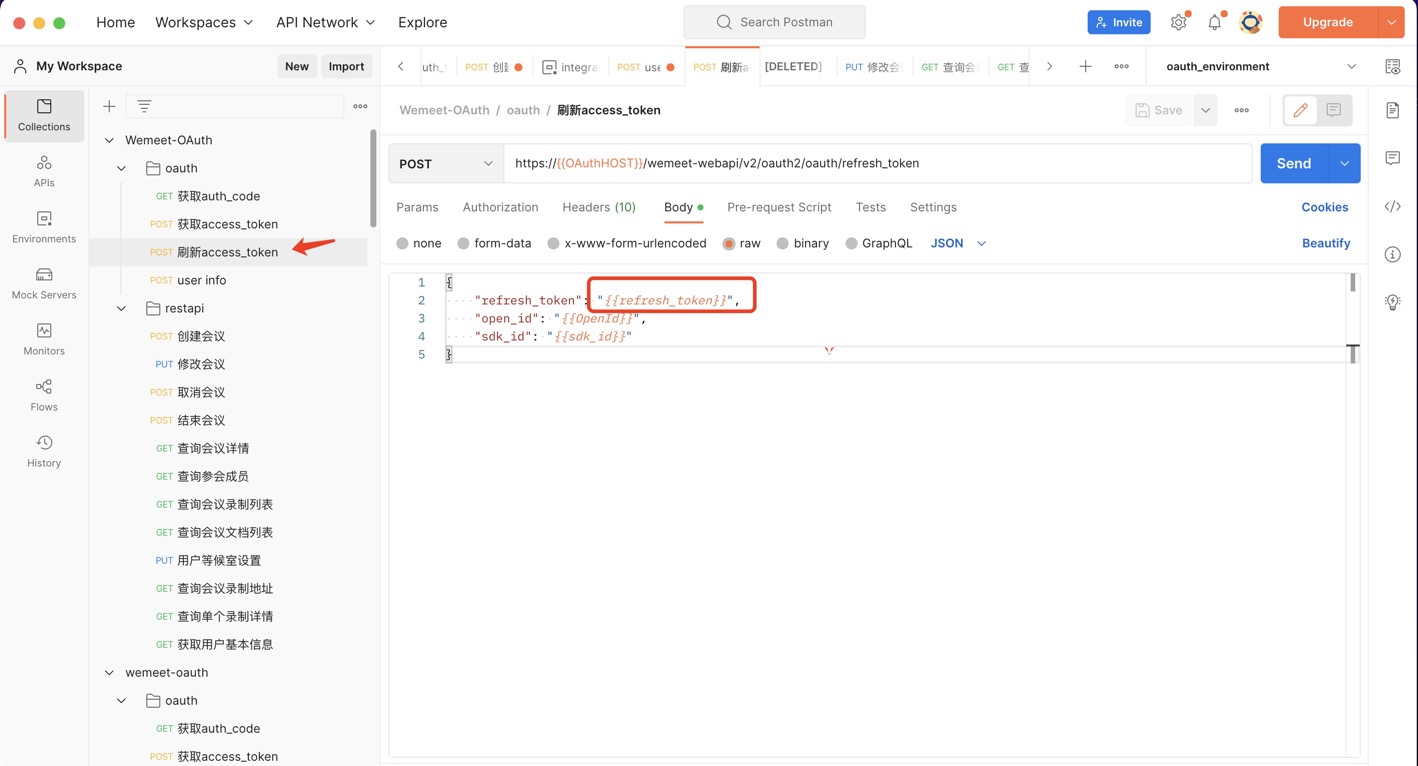Open the oauth_environment selector
Screen dimensions: 1418x766
pos(1262,66)
